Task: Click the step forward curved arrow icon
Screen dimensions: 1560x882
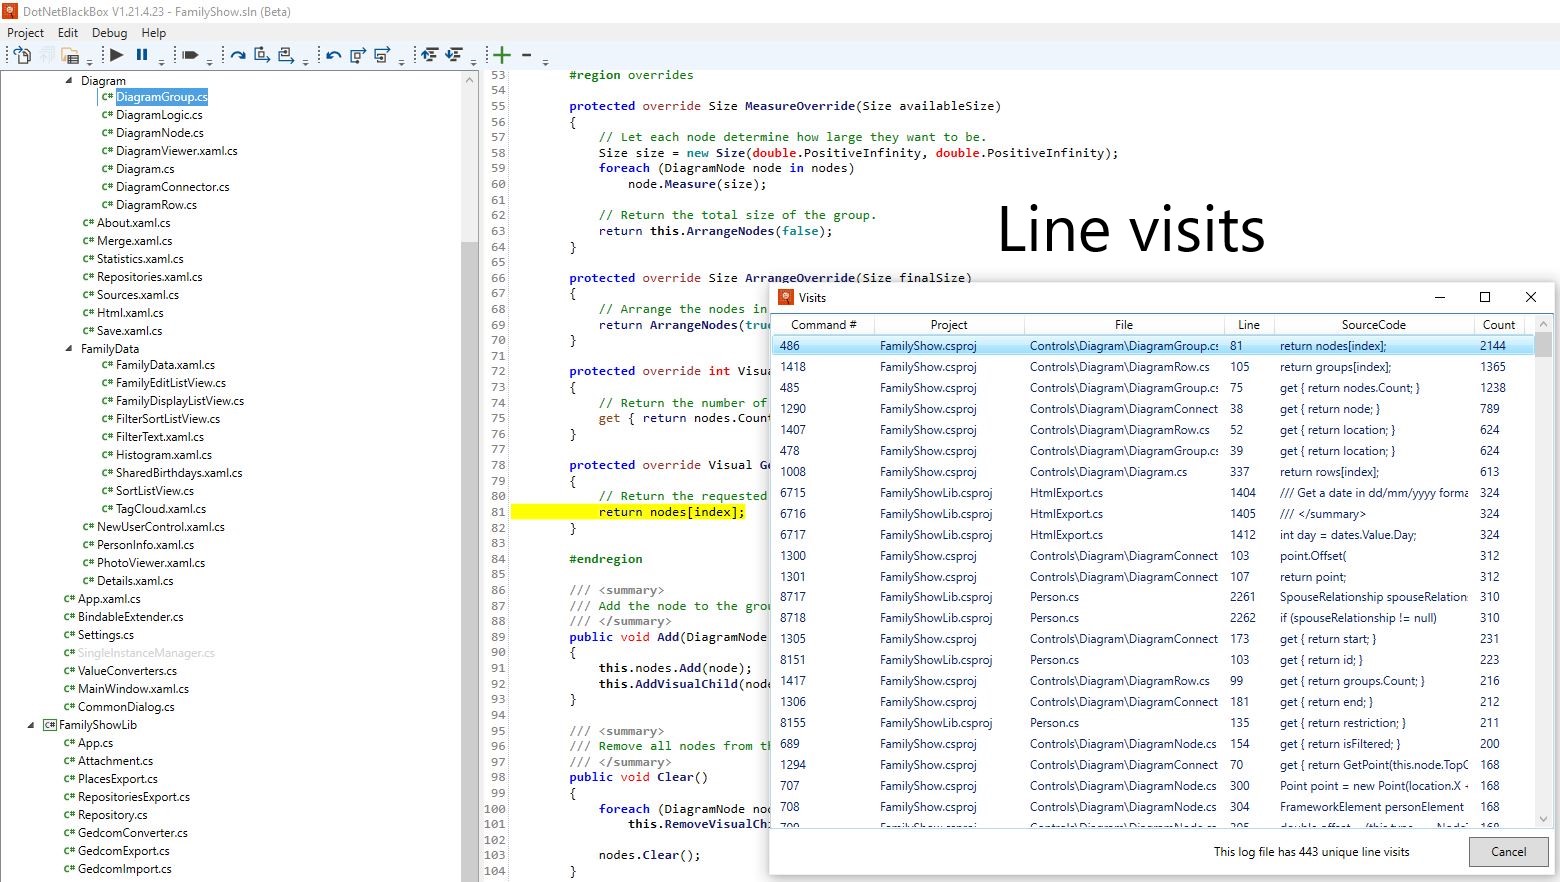Action: click(x=237, y=55)
